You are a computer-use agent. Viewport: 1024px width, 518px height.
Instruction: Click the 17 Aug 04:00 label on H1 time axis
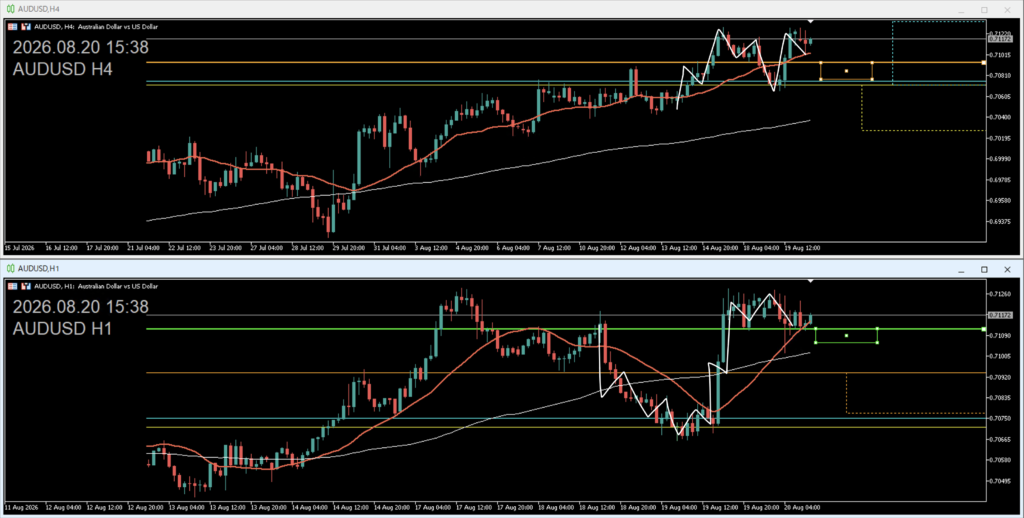point(434,507)
